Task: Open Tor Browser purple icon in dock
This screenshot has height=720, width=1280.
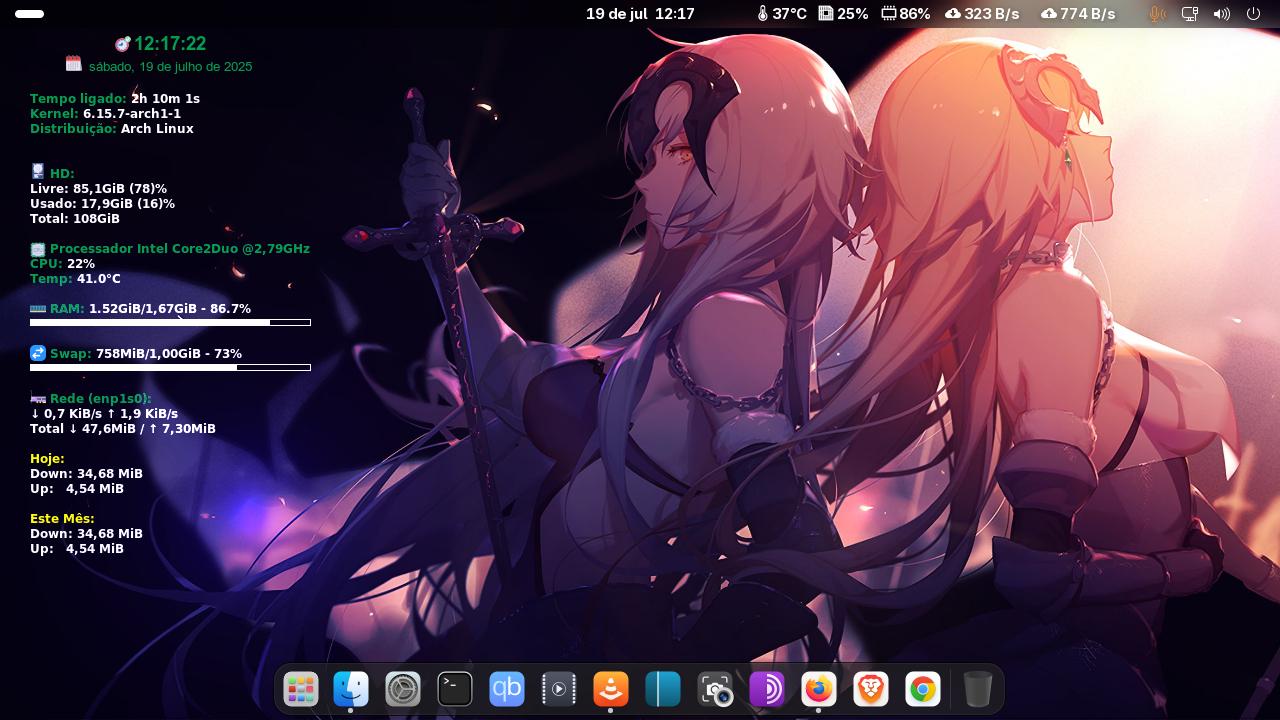Action: coord(767,689)
